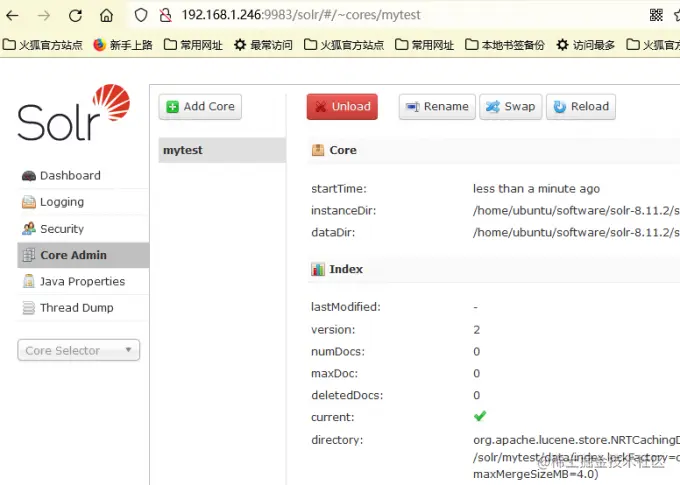Viewport: 680px width, 485px height.
Task: Open the 访问最多 bookmark item
Action: (586, 45)
